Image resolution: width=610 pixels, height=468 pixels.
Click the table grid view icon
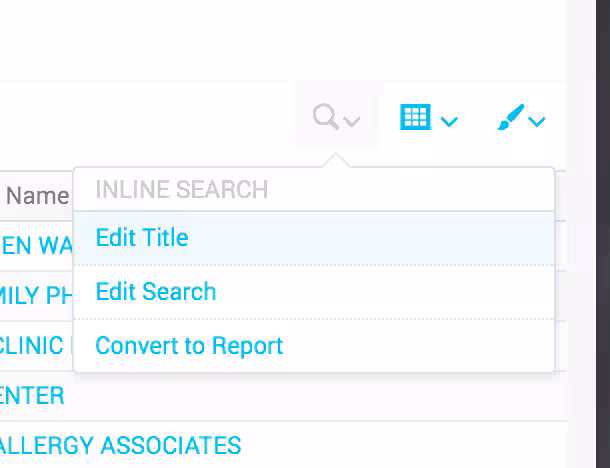point(414,117)
